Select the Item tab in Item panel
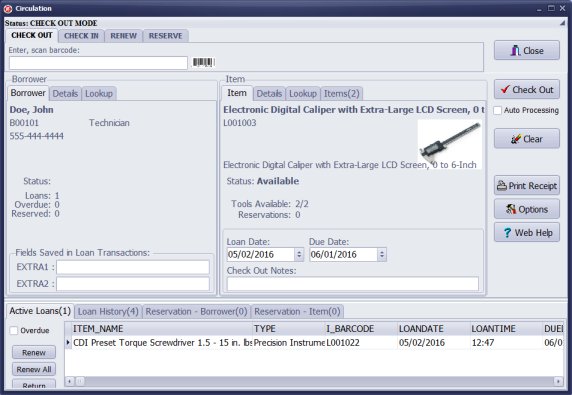This screenshot has height=395, width=572. pos(237,93)
